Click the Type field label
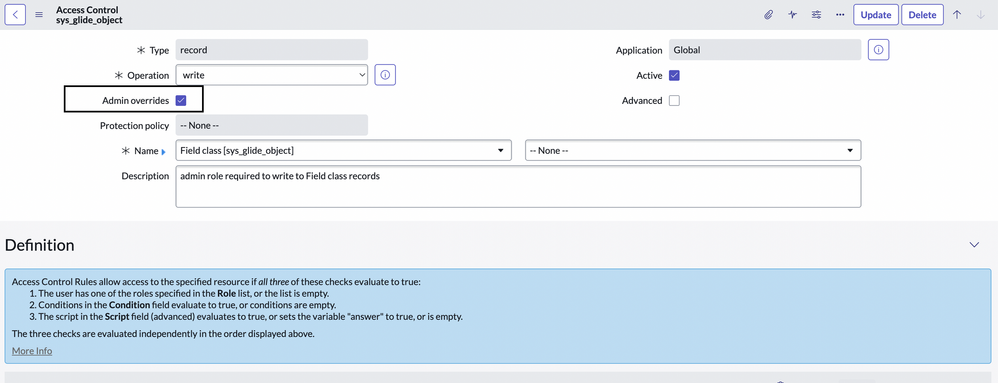 (x=159, y=50)
